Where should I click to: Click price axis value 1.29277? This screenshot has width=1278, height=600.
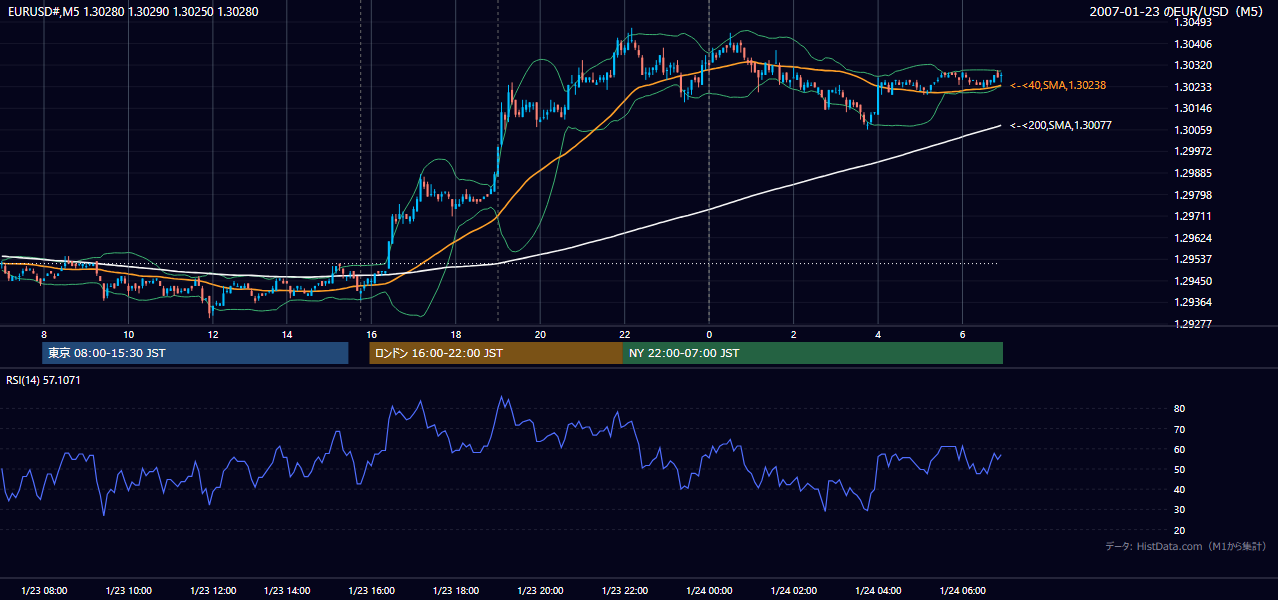click(x=1193, y=324)
